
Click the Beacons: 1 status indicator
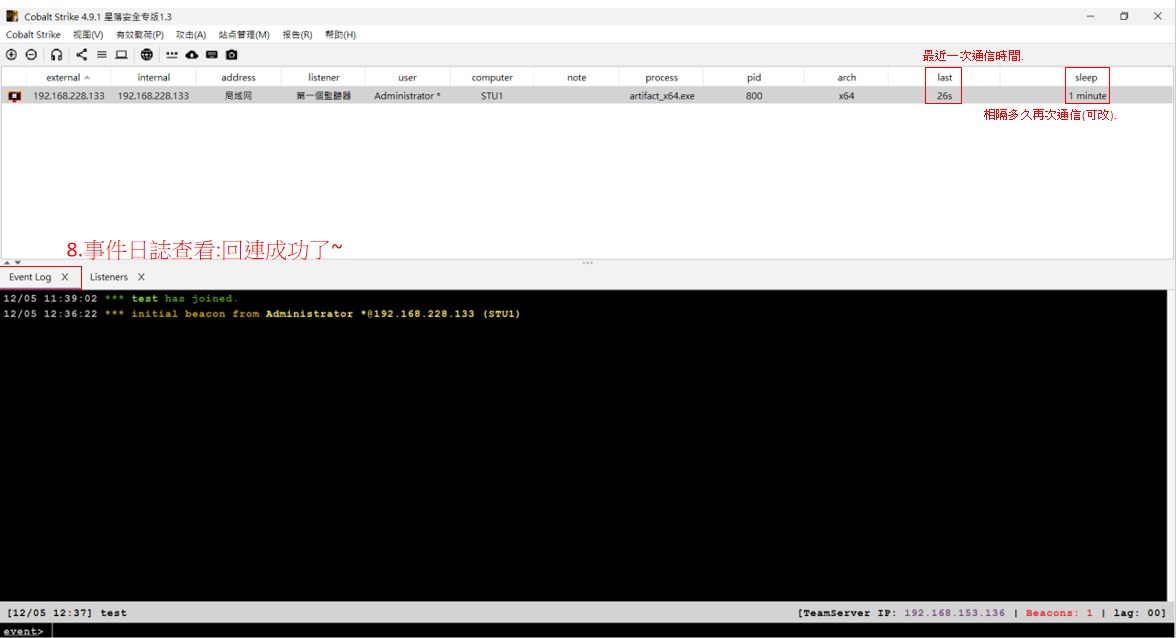[1059, 613]
